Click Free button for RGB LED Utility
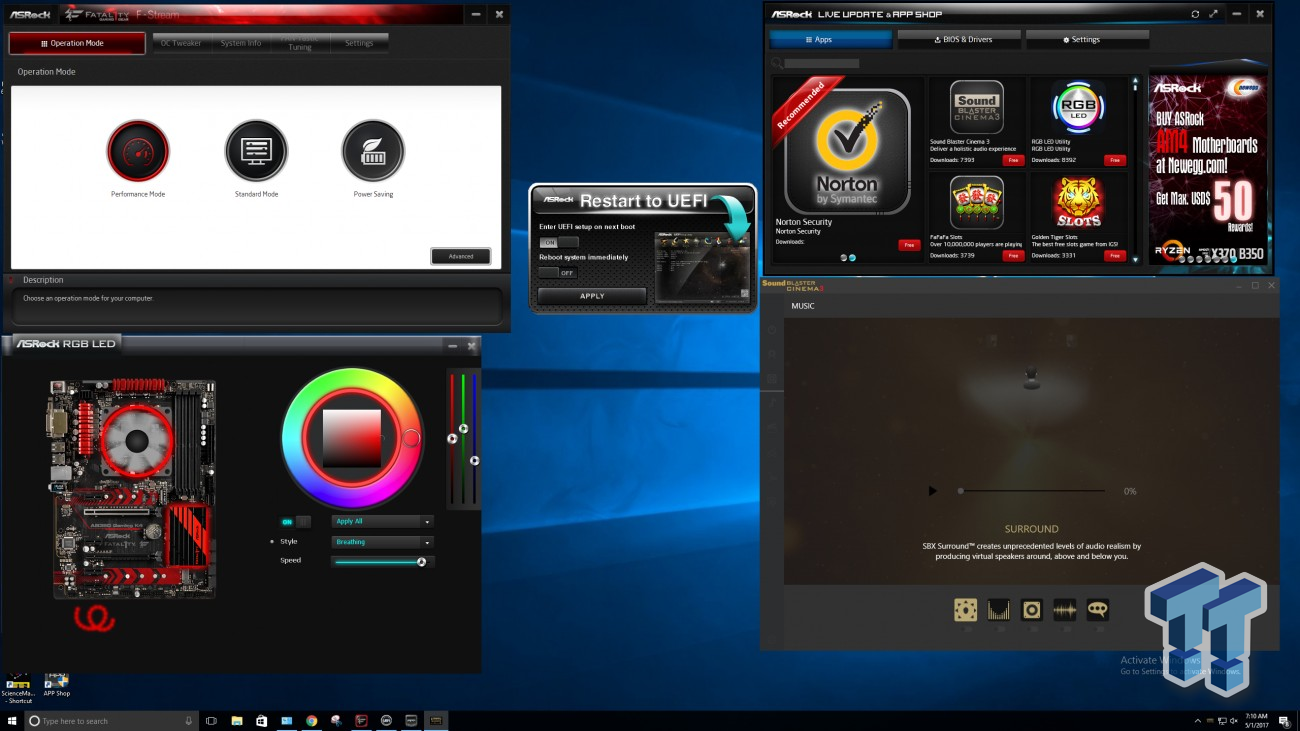Image resolution: width=1300 pixels, height=731 pixels. [1115, 160]
